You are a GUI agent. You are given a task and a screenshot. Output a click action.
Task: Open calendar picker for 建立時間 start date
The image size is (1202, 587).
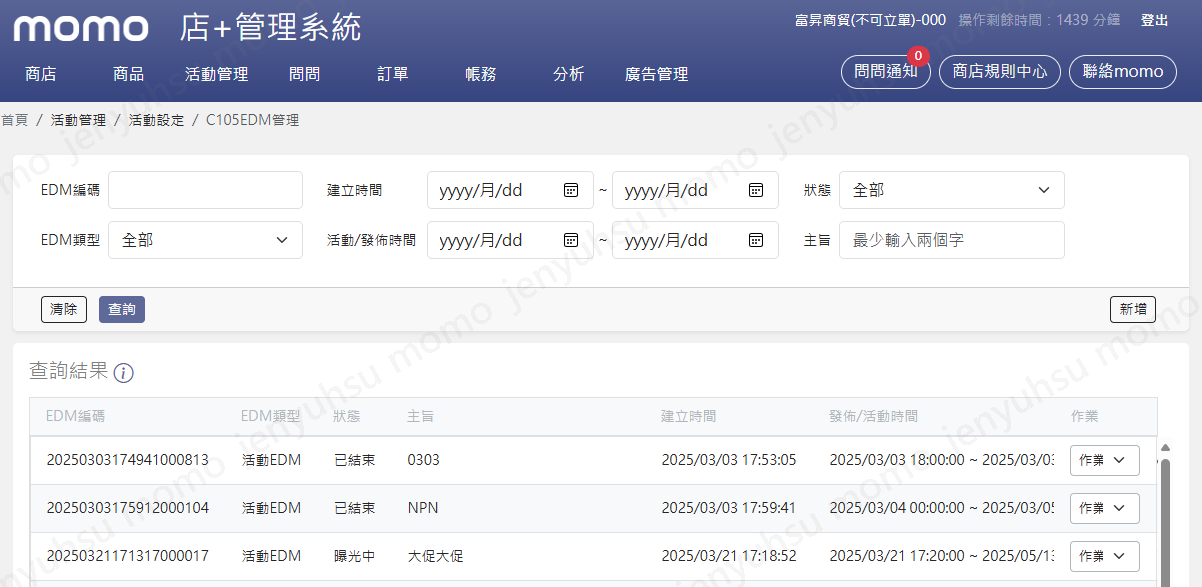570,190
